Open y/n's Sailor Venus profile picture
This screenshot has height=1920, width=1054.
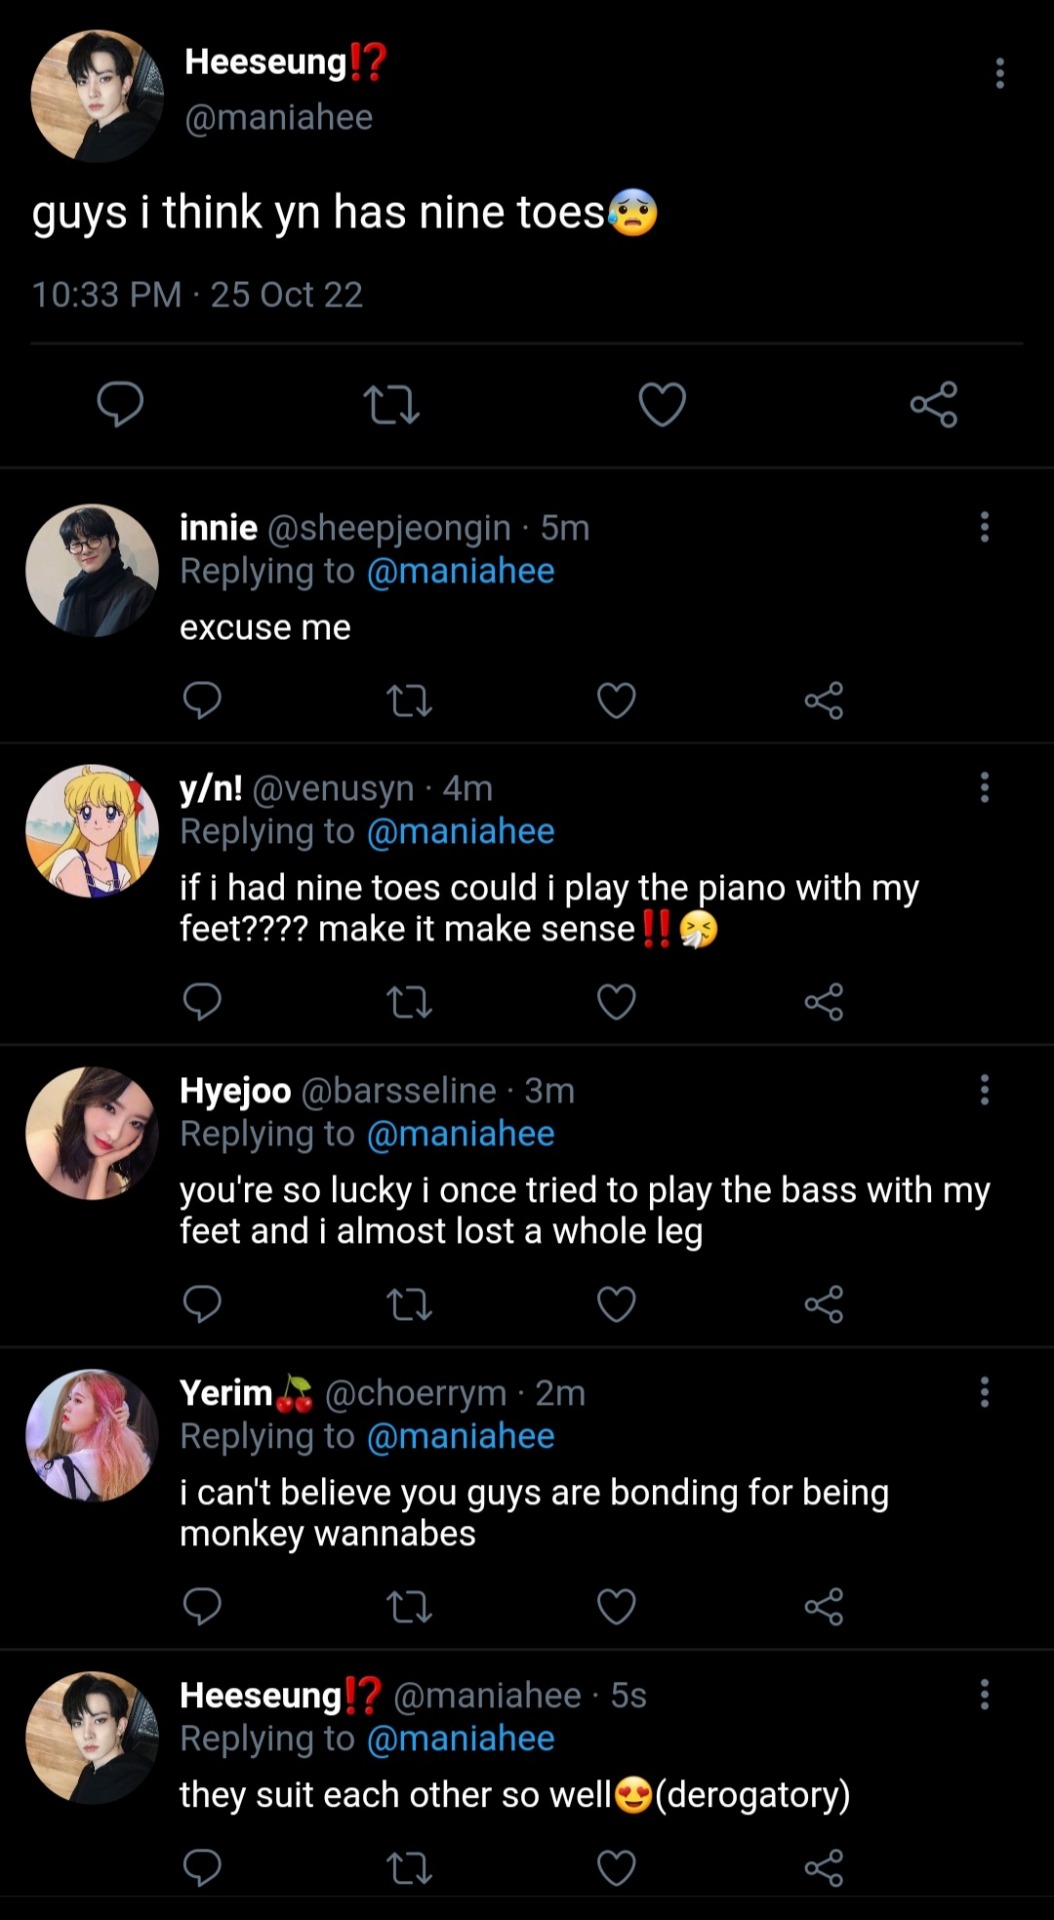coord(92,831)
